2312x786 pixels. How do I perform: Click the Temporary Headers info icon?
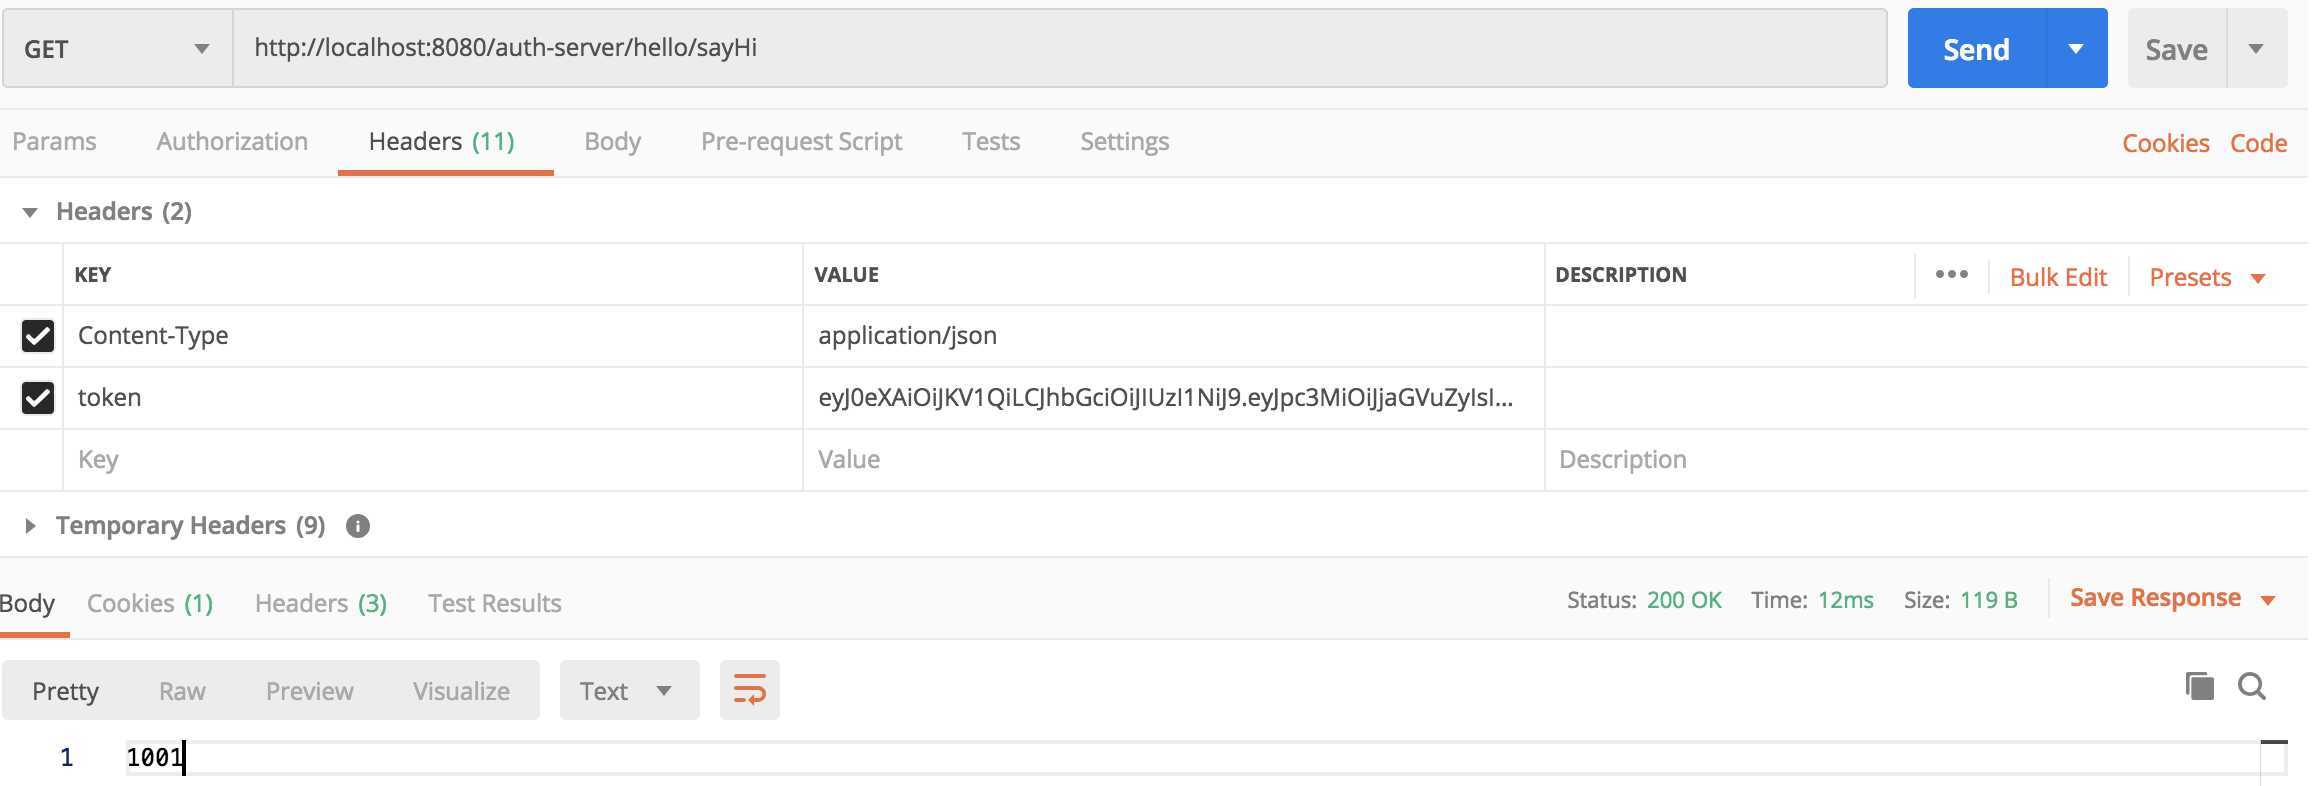pyautogui.click(x=357, y=526)
